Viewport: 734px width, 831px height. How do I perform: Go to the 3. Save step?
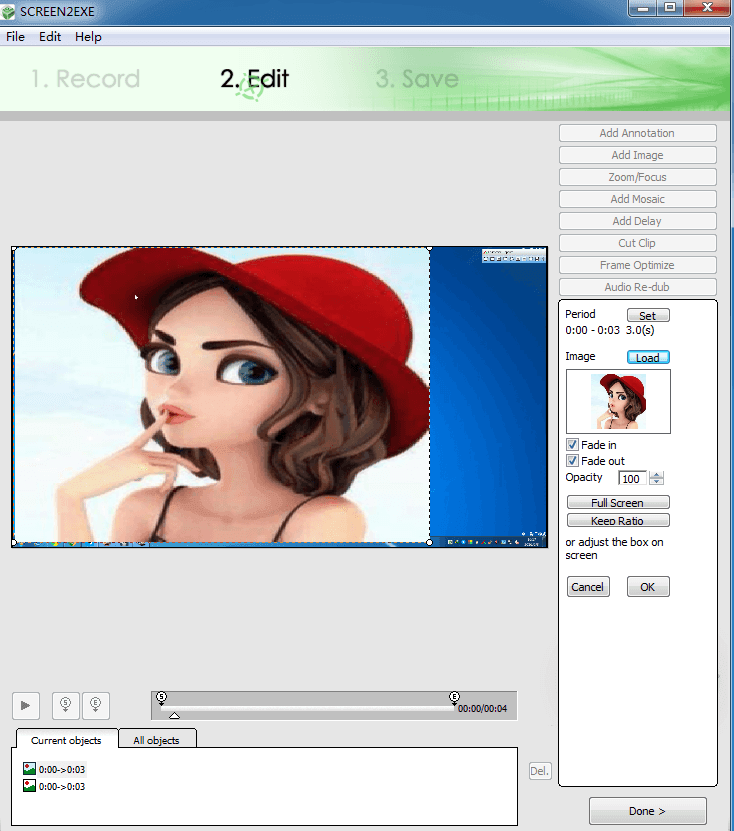click(x=417, y=79)
